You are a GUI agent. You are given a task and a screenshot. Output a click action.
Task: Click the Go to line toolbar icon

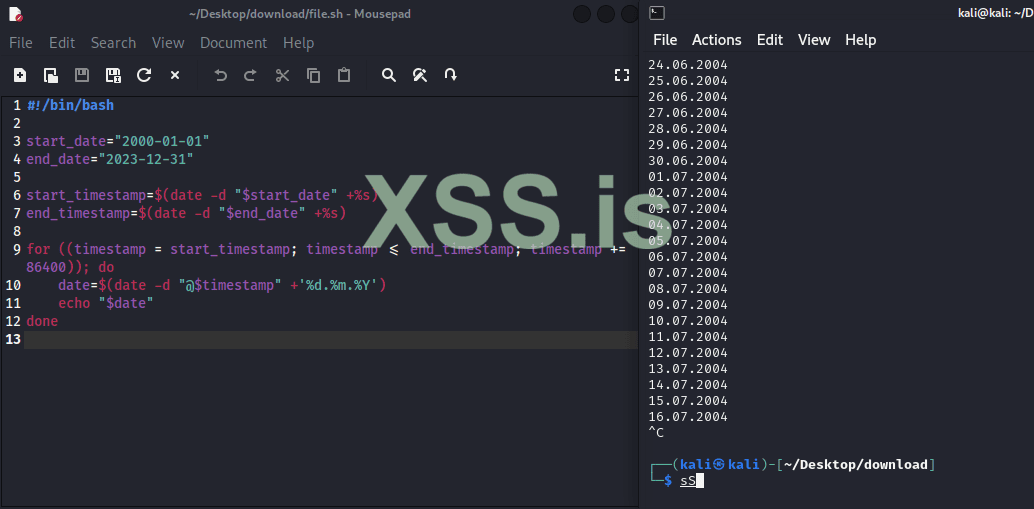[450, 75]
